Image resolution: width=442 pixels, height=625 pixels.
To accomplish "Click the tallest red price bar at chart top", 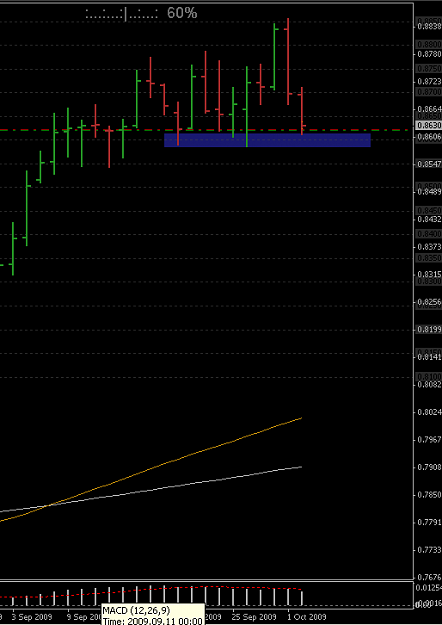I will coord(288,62).
